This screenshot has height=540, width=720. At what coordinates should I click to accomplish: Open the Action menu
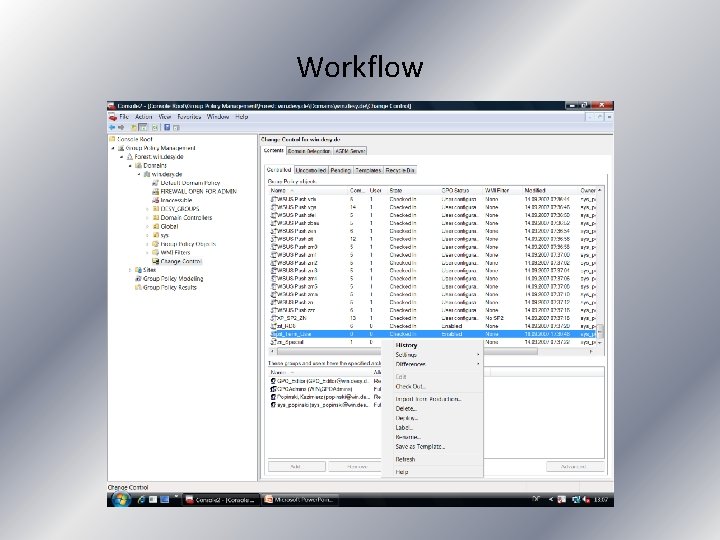[143, 117]
